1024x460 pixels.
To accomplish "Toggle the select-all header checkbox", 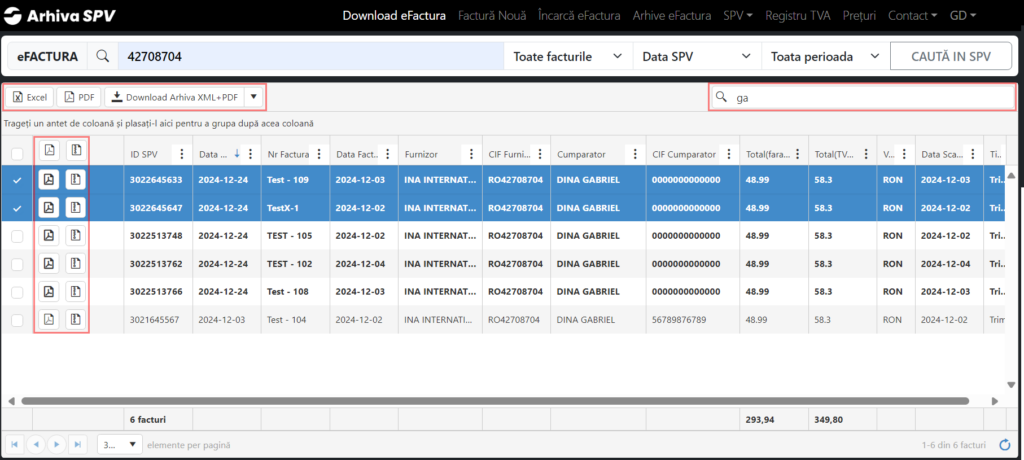I will [x=16, y=154].
